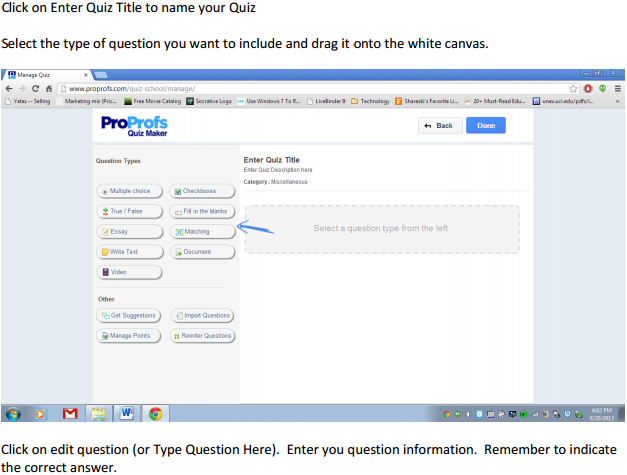Go to browser home icon
This screenshot has width=627, height=475.
[49, 89]
